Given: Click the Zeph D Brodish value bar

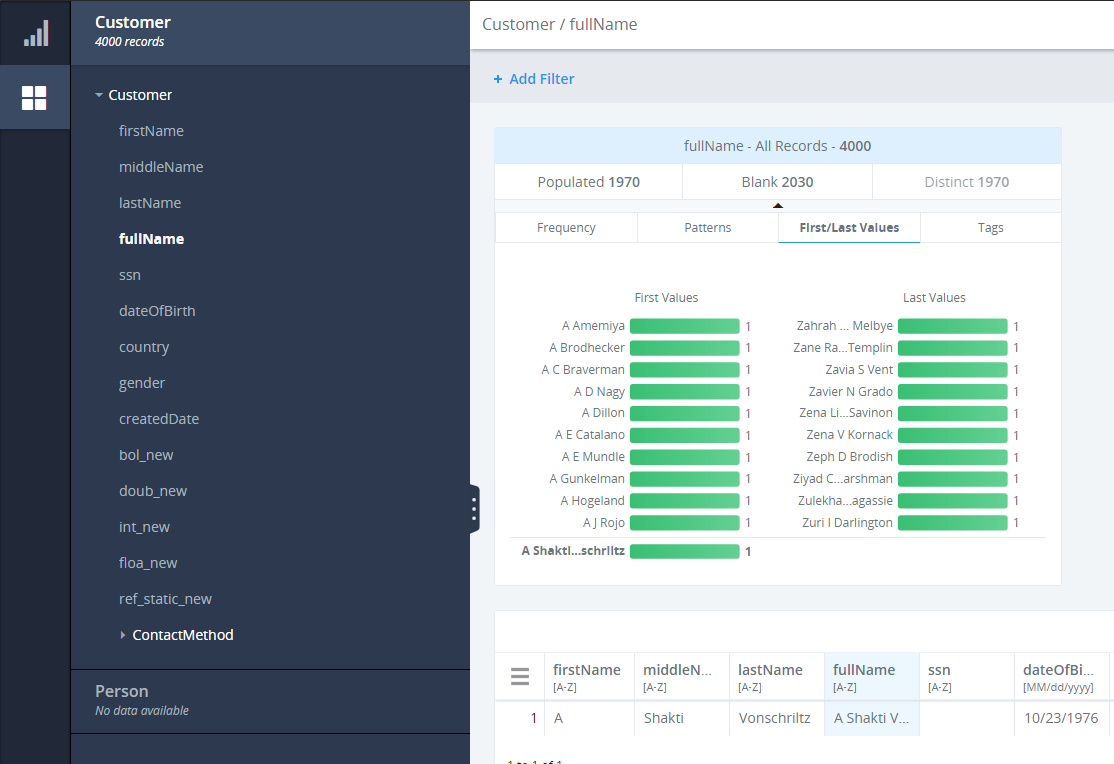Looking at the screenshot, I should coord(953,457).
